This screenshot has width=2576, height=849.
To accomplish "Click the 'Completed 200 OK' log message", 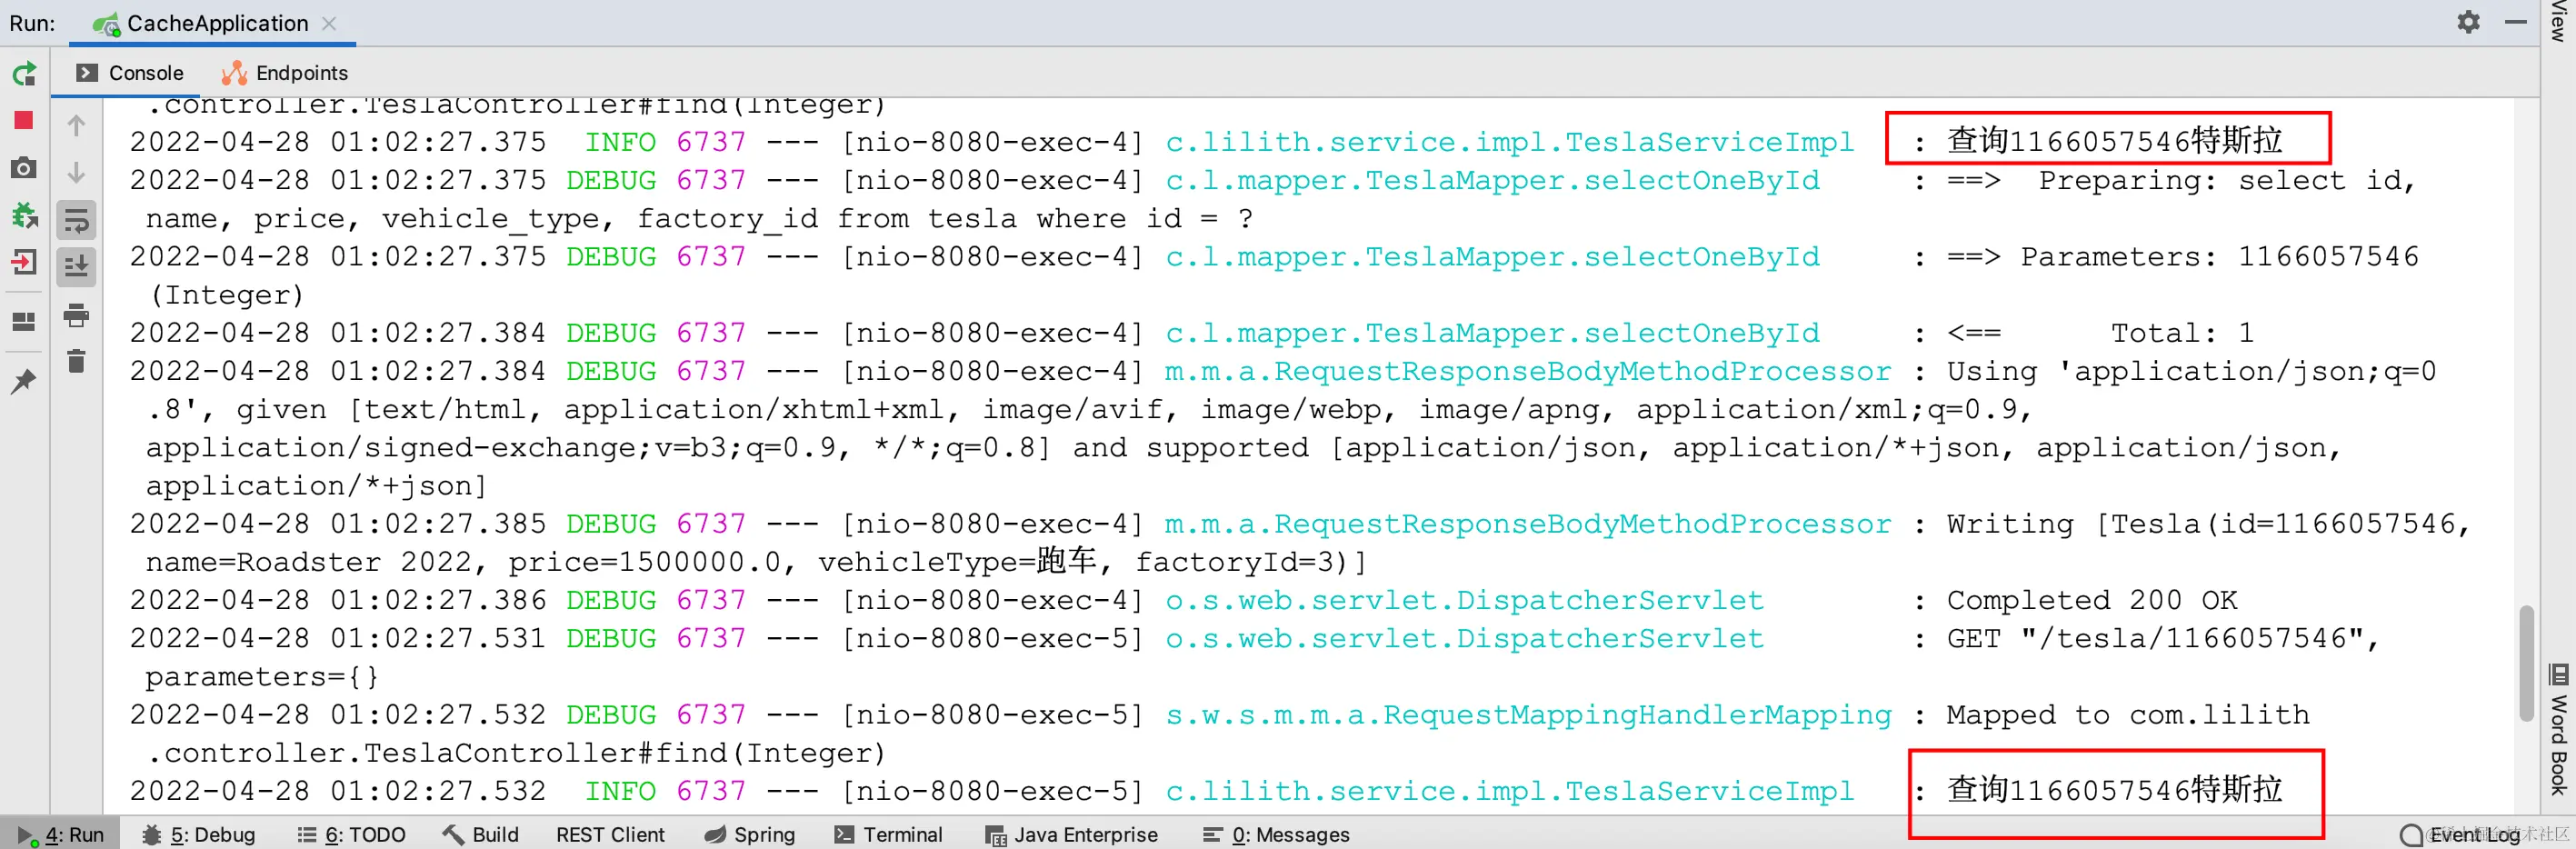I will point(2092,600).
